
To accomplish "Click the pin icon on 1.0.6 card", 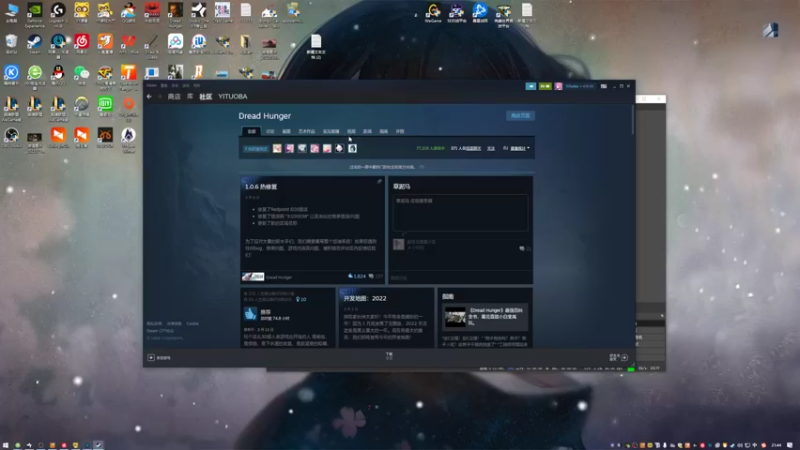I will tap(379, 181).
